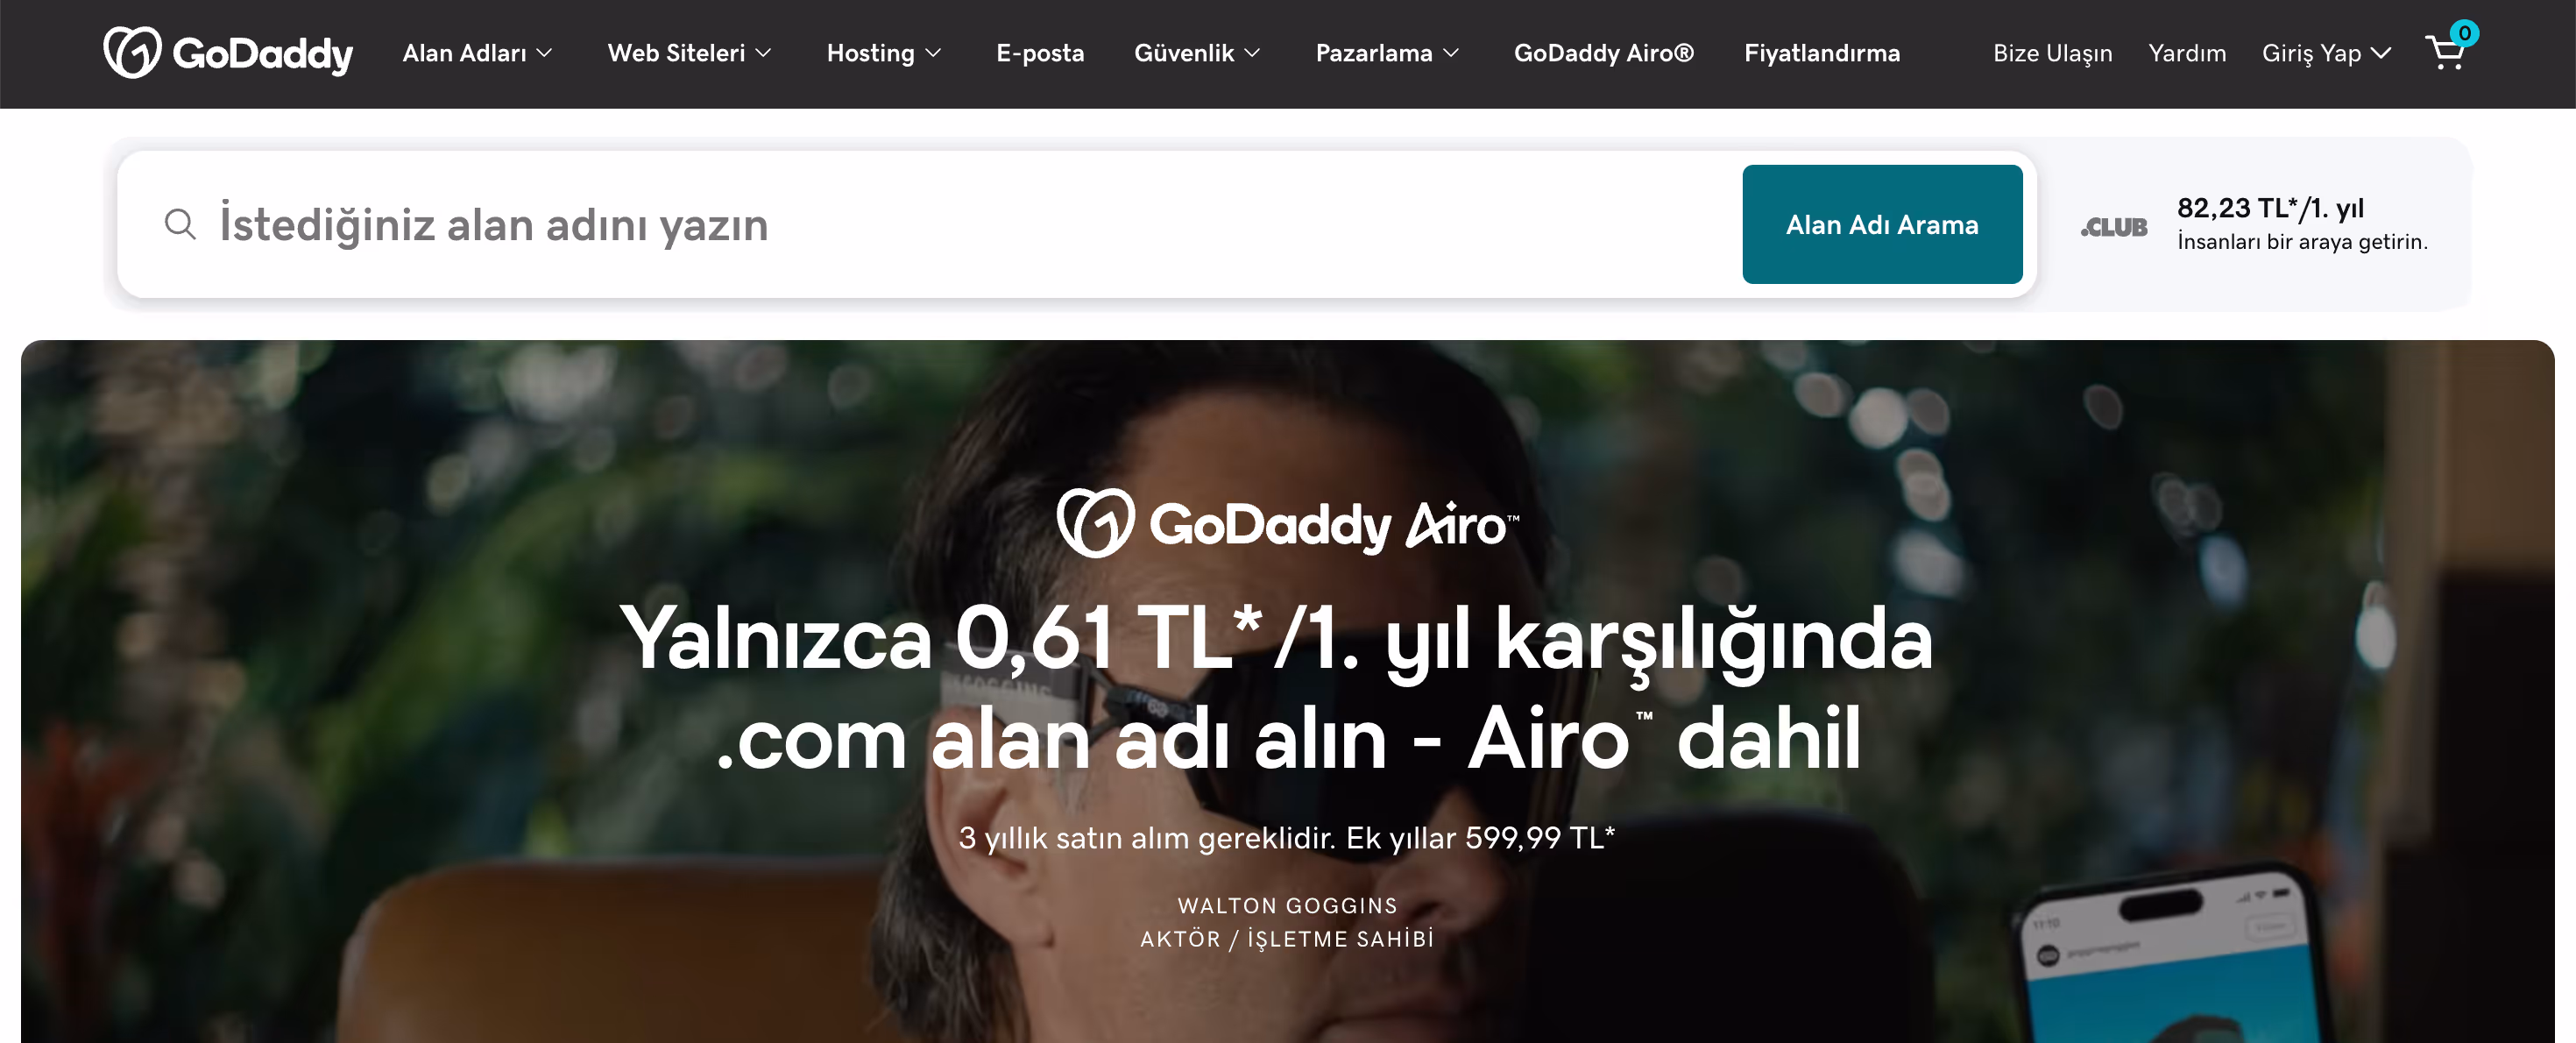Expand the Güvenlik menu

pyautogui.click(x=1197, y=53)
